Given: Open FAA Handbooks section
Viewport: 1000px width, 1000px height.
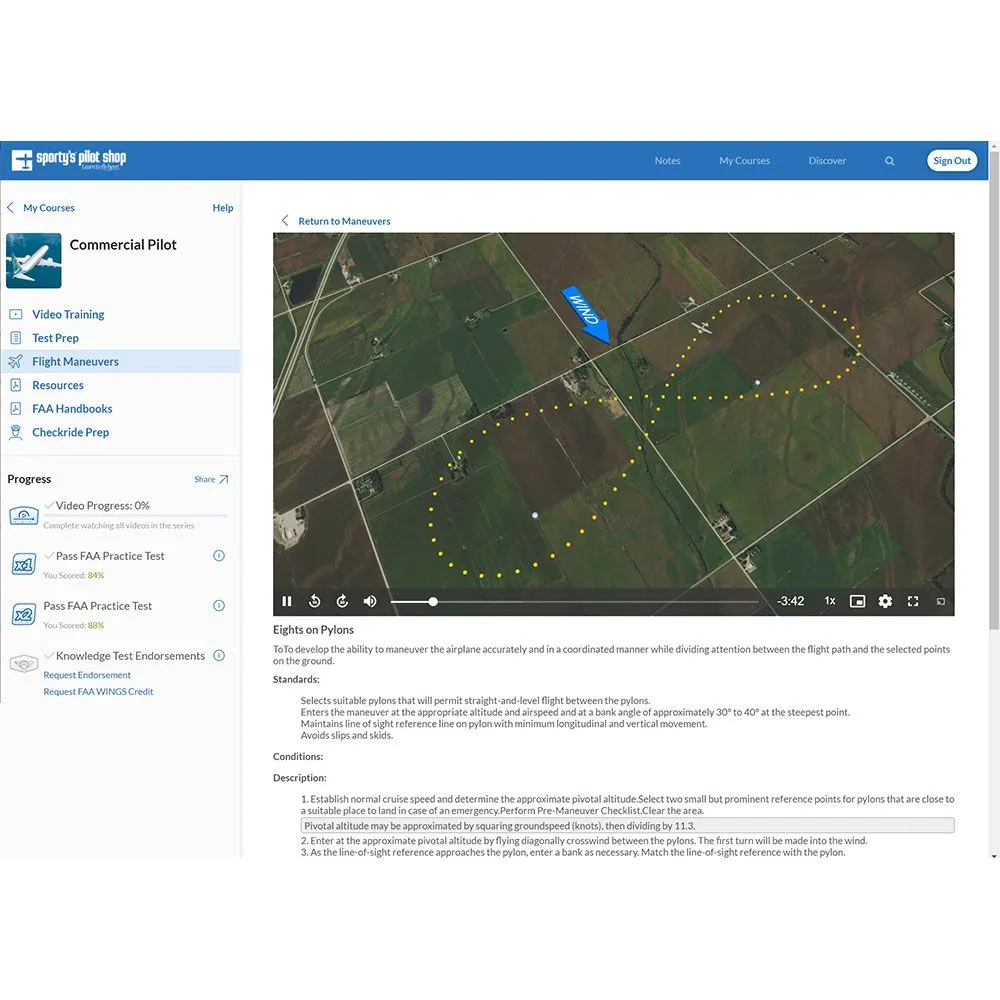Looking at the screenshot, I should 72,409.
